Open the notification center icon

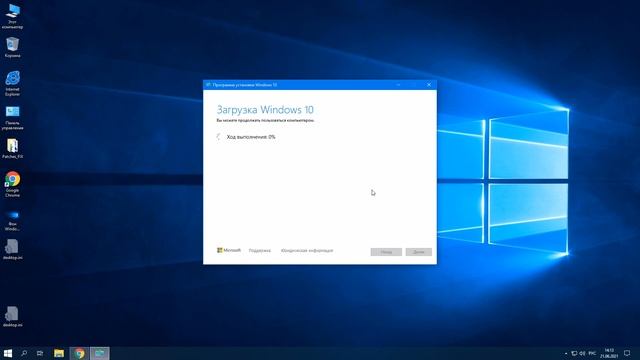pyautogui.click(x=627, y=353)
